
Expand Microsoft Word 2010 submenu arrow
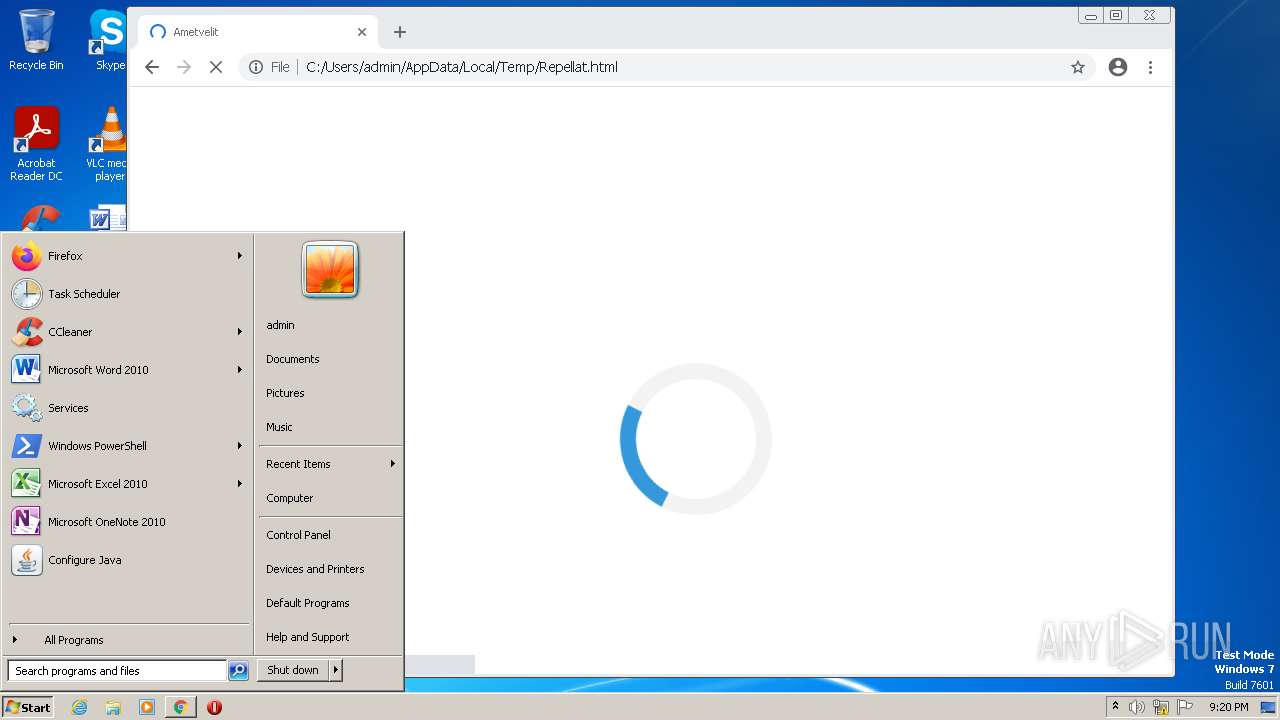[240, 370]
